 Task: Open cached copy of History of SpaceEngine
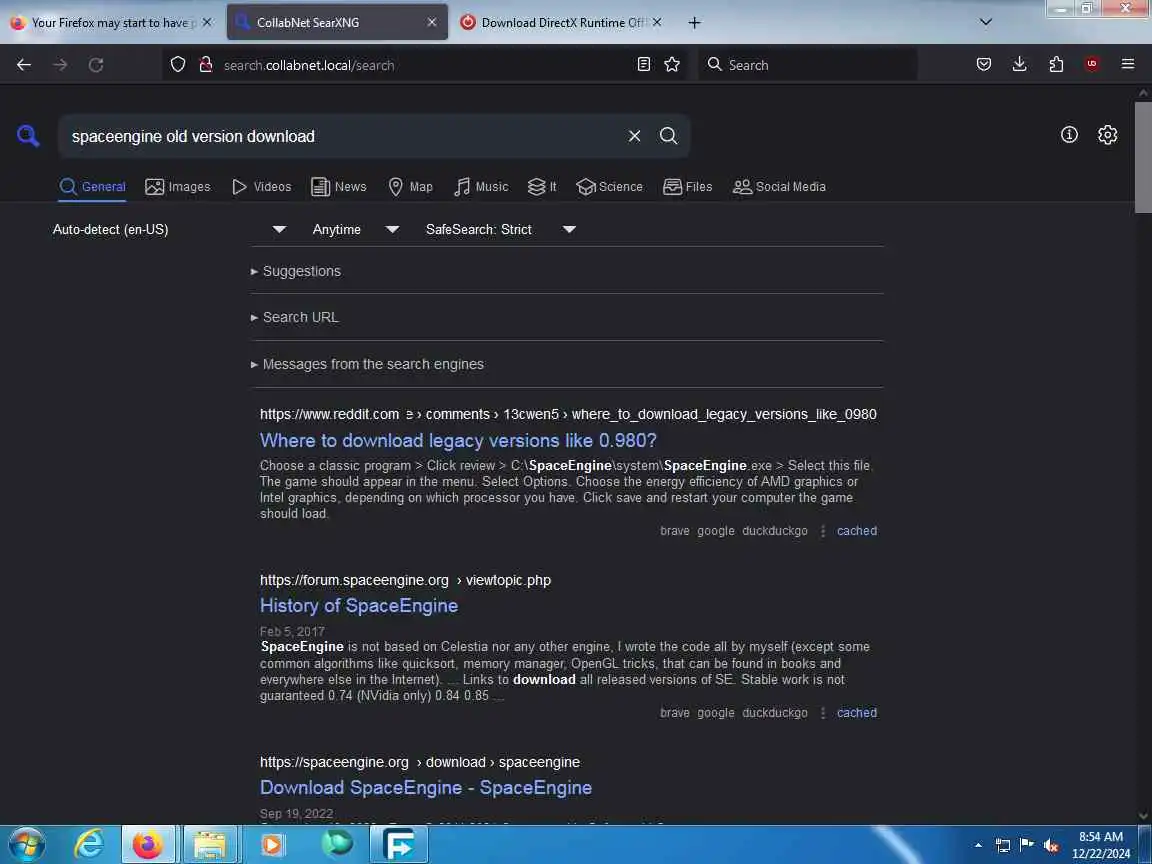tap(857, 713)
